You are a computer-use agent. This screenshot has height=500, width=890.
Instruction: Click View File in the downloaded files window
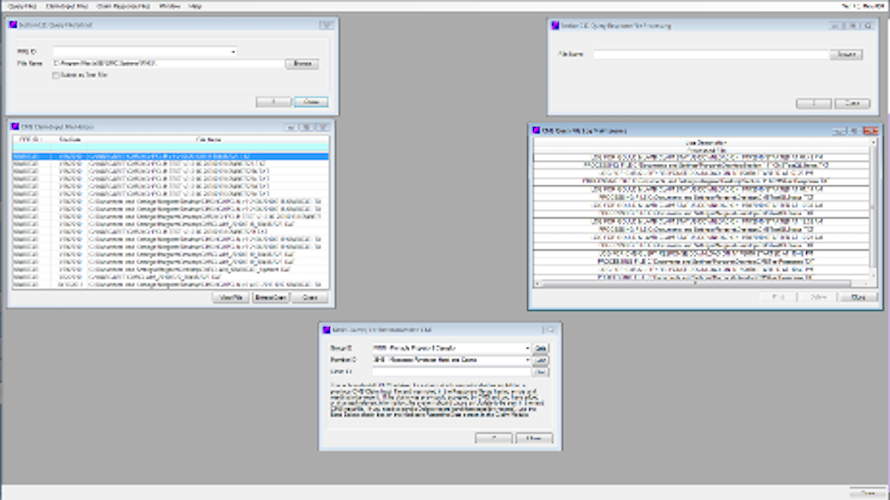click(230, 297)
